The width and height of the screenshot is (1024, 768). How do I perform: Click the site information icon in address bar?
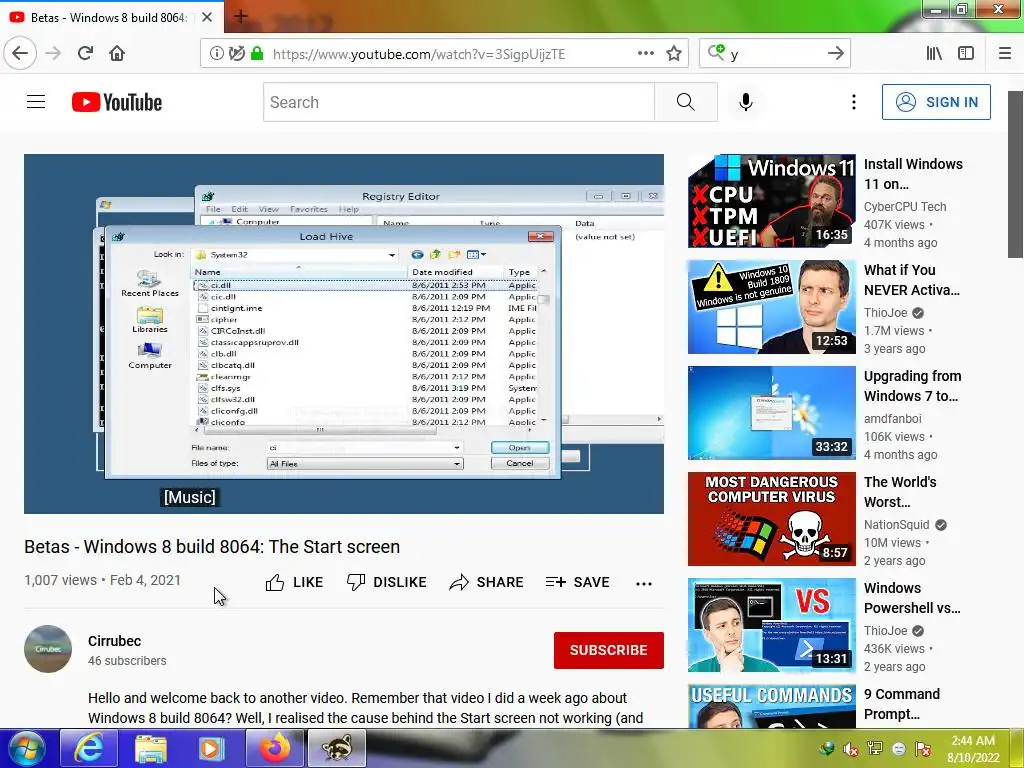pyautogui.click(x=216, y=54)
